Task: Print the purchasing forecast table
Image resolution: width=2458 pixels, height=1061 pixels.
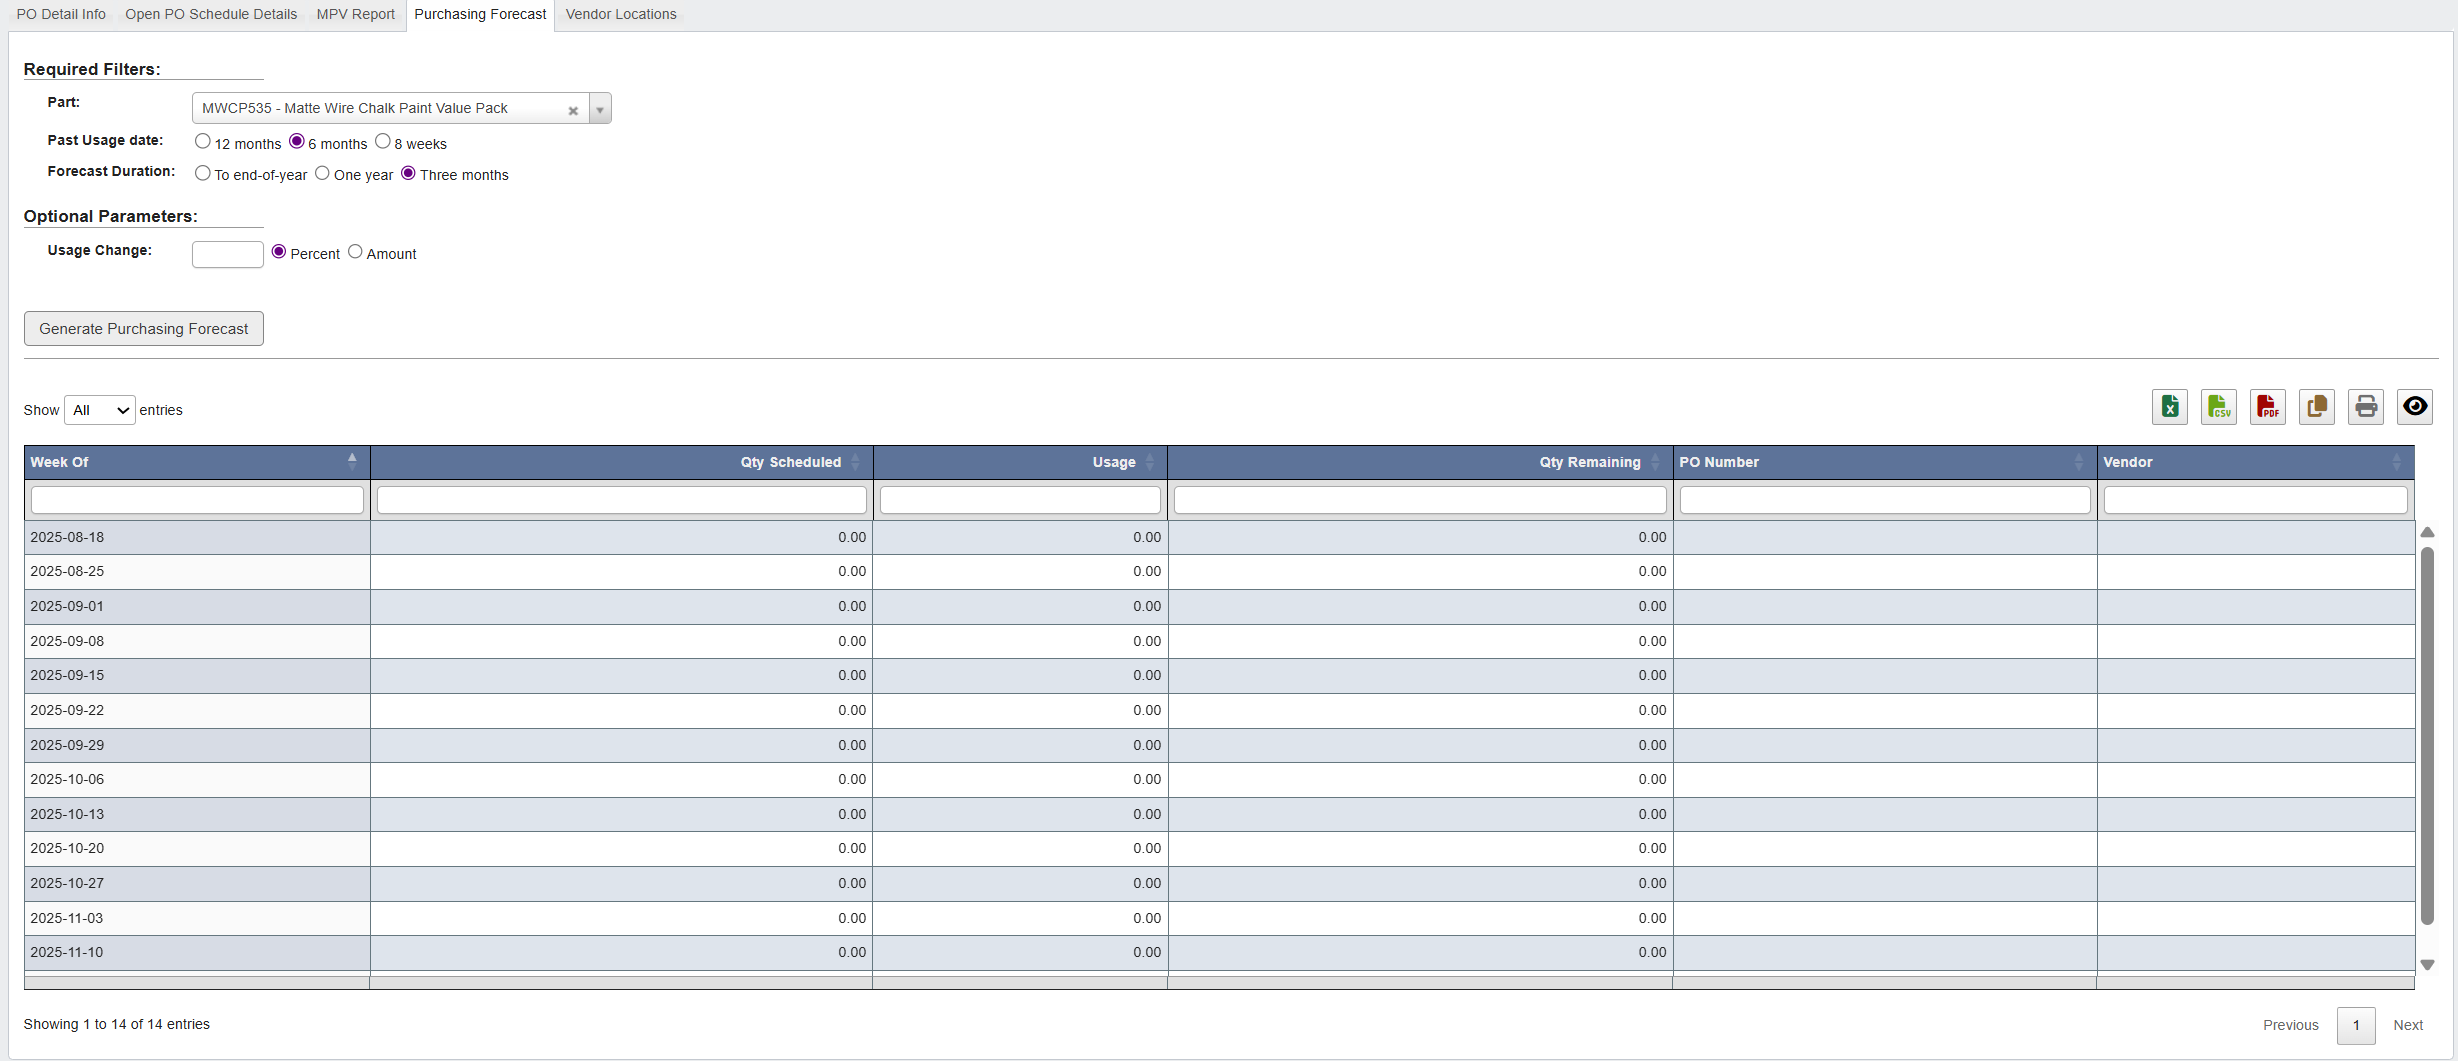Action: [2365, 407]
